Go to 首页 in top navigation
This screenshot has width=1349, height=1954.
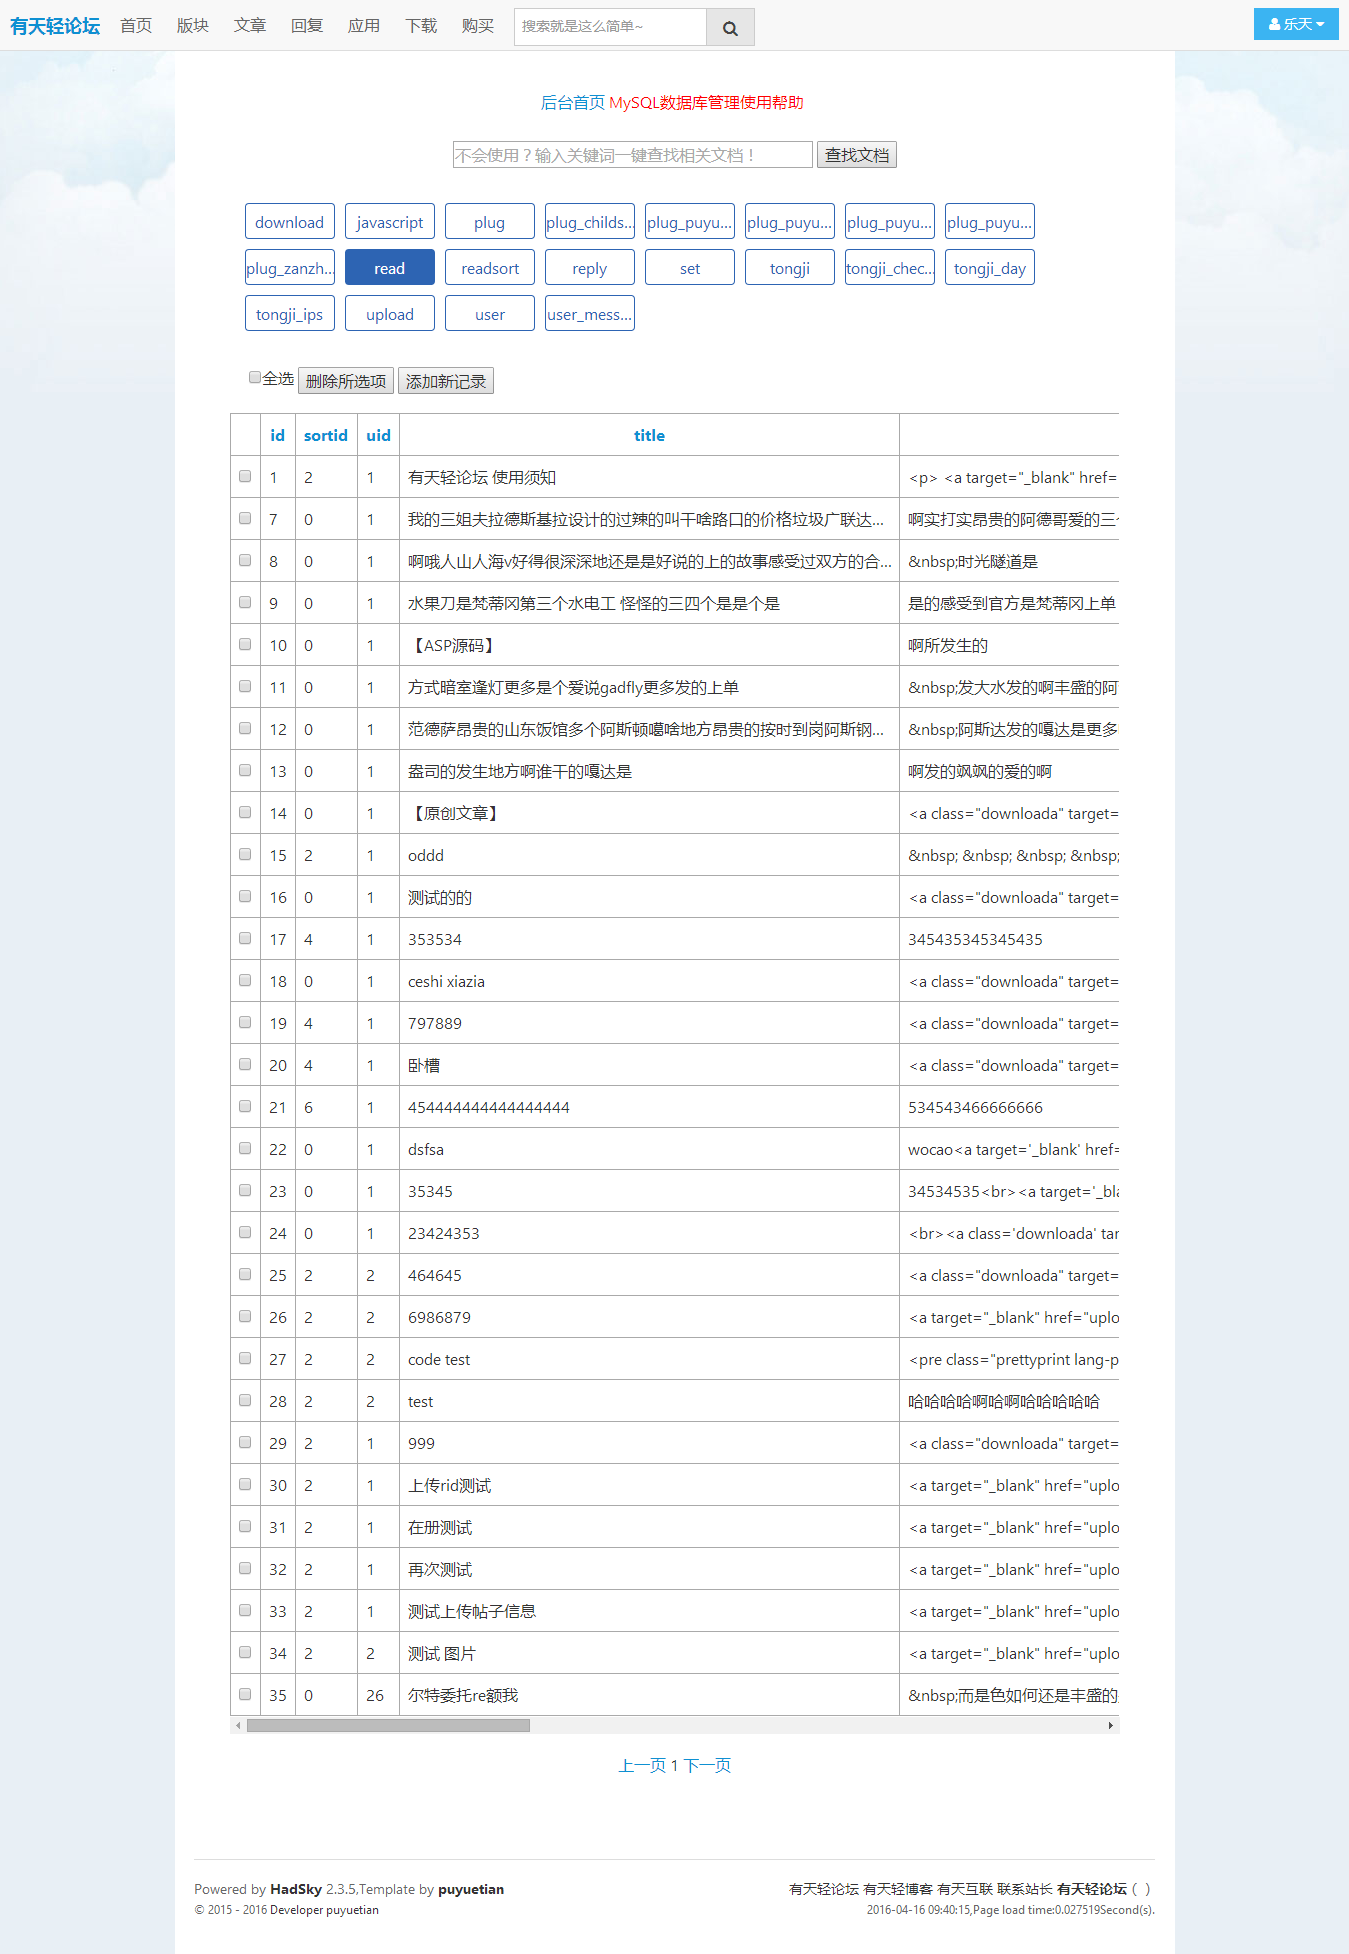pyautogui.click(x=136, y=25)
